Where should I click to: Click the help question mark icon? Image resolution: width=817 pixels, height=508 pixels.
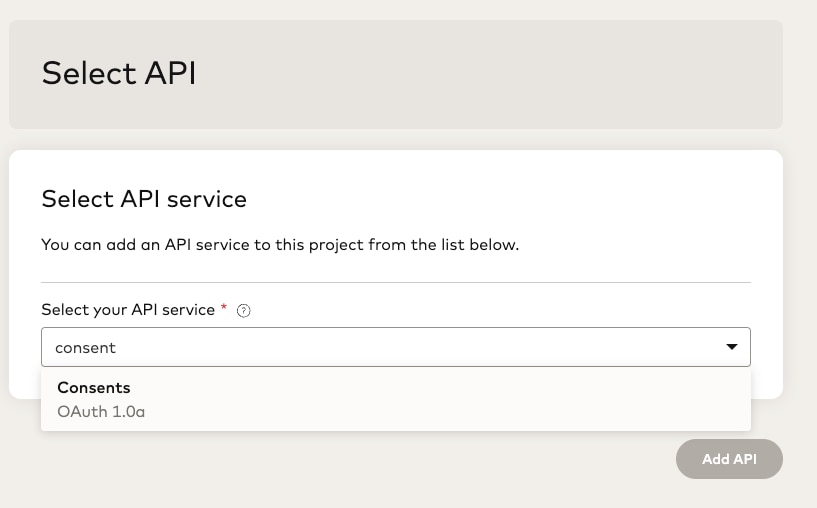tap(243, 311)
